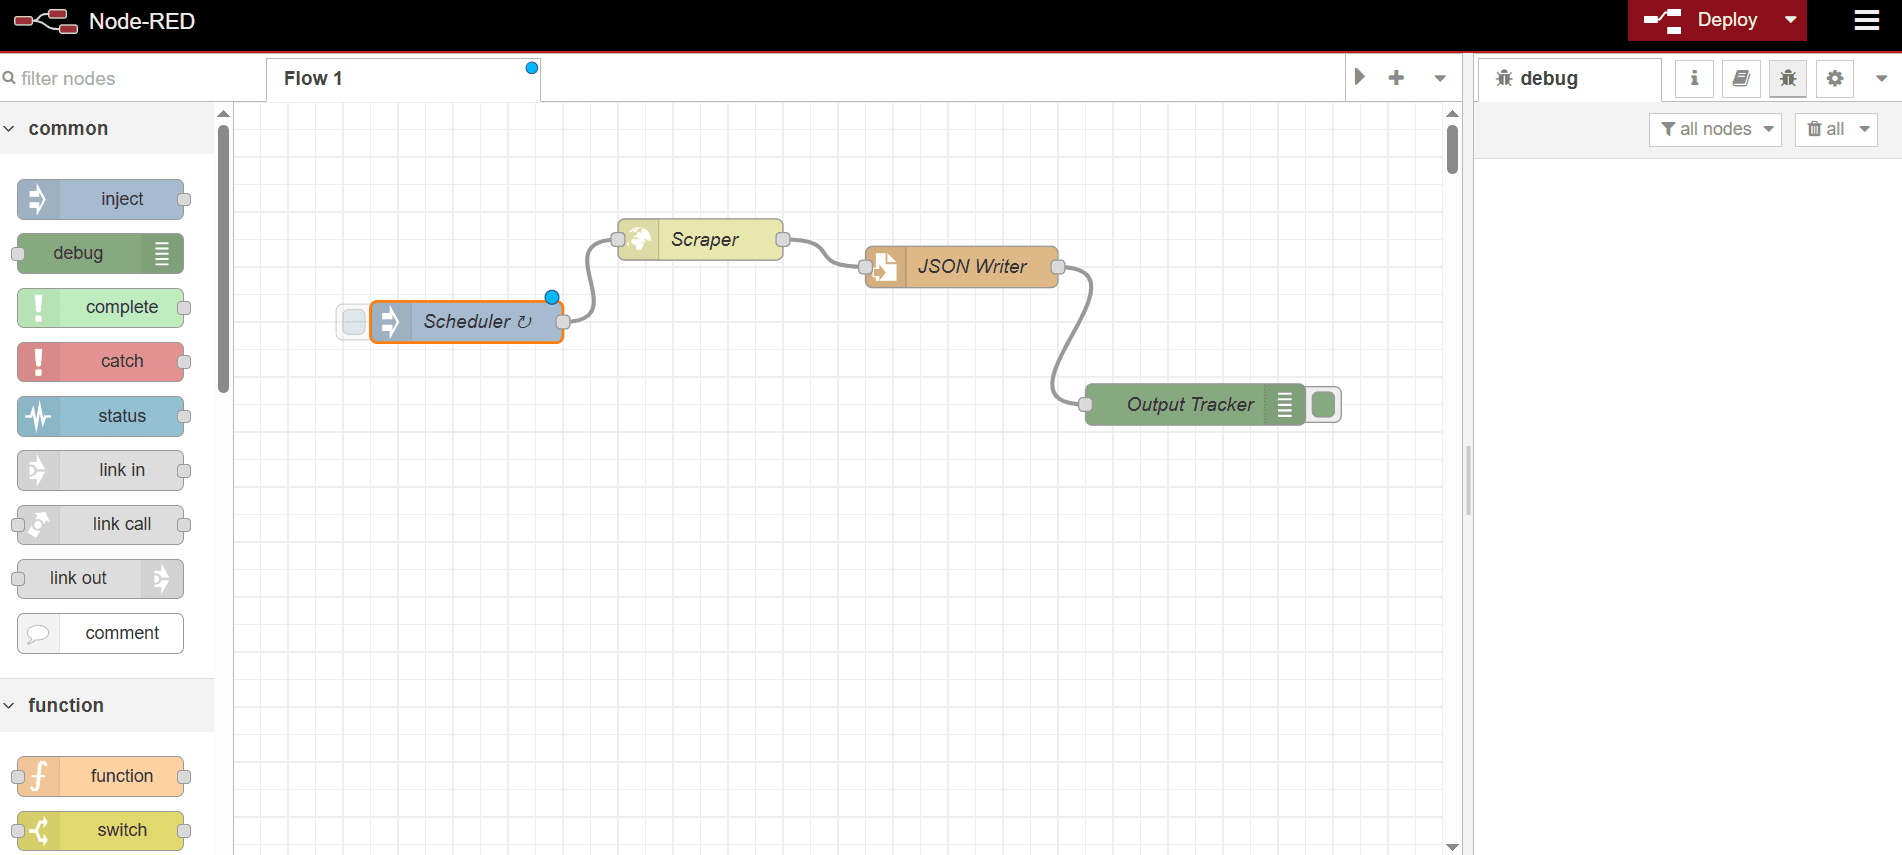Show the information sidebar tab

pos(1694,78)
